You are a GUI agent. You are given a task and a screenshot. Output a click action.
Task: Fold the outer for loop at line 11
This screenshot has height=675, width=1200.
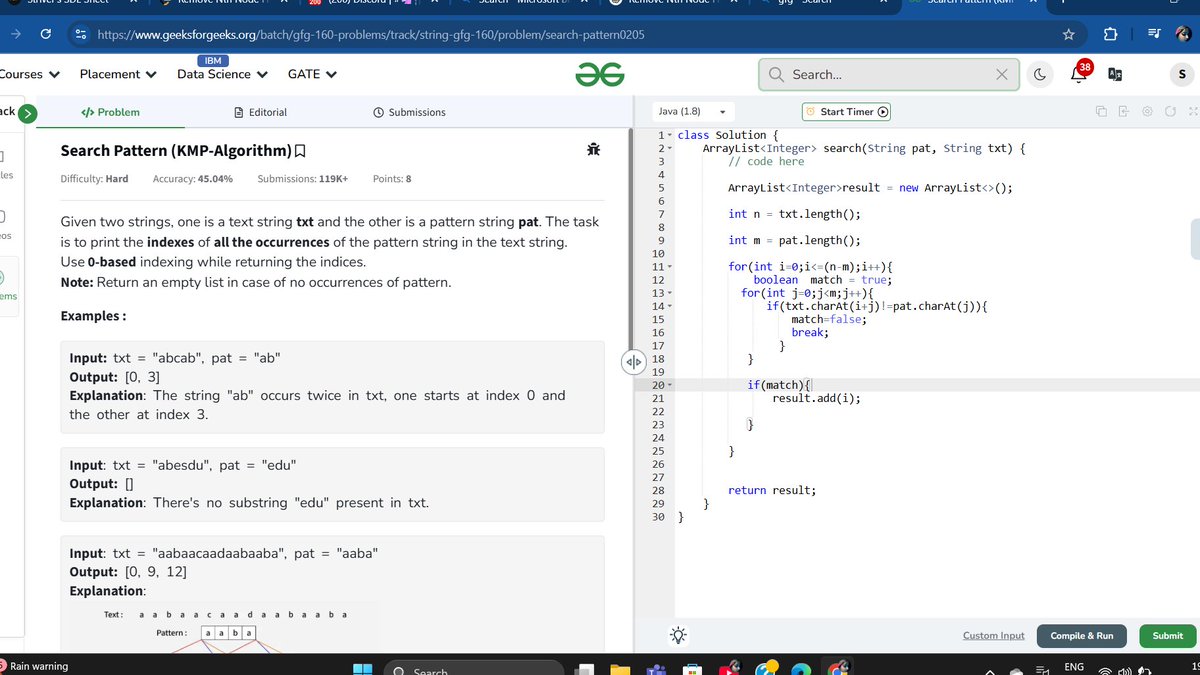tap(670, 267)
